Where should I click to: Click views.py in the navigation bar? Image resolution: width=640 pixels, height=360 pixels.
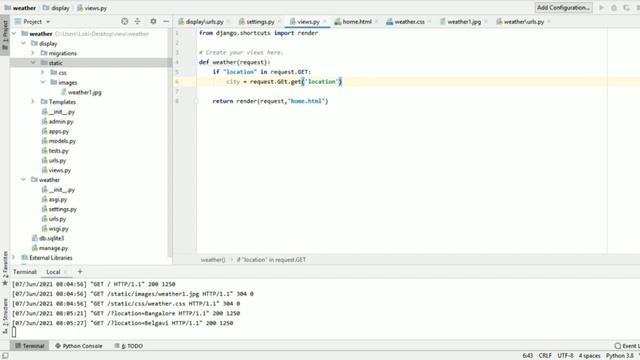(92, 8)
